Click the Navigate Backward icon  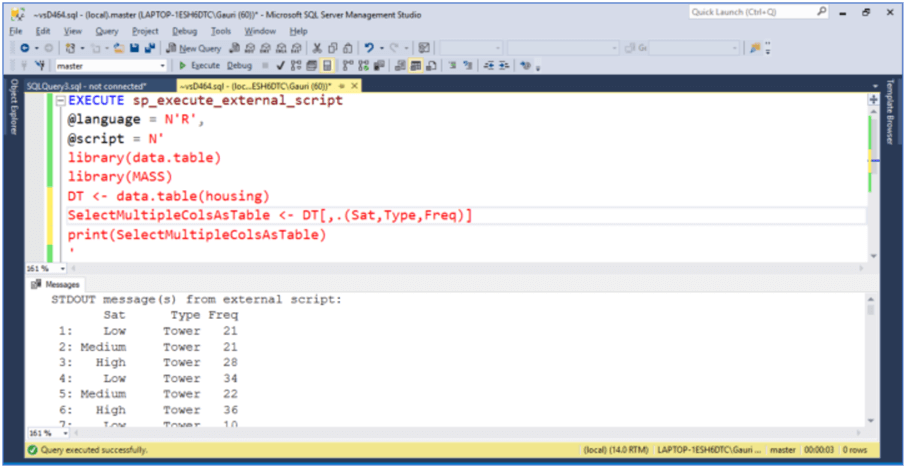(x=23, y=48)
